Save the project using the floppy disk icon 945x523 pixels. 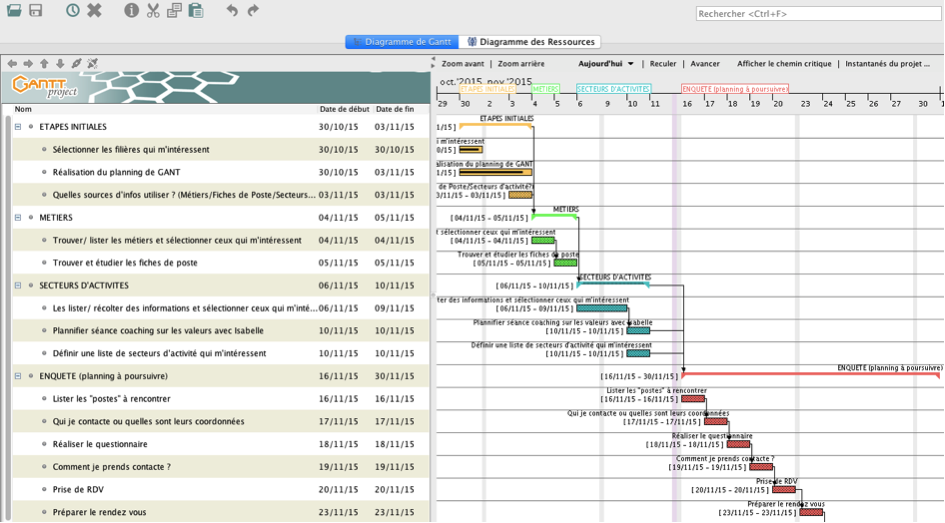pyautogui.click(x=36, y=10)
